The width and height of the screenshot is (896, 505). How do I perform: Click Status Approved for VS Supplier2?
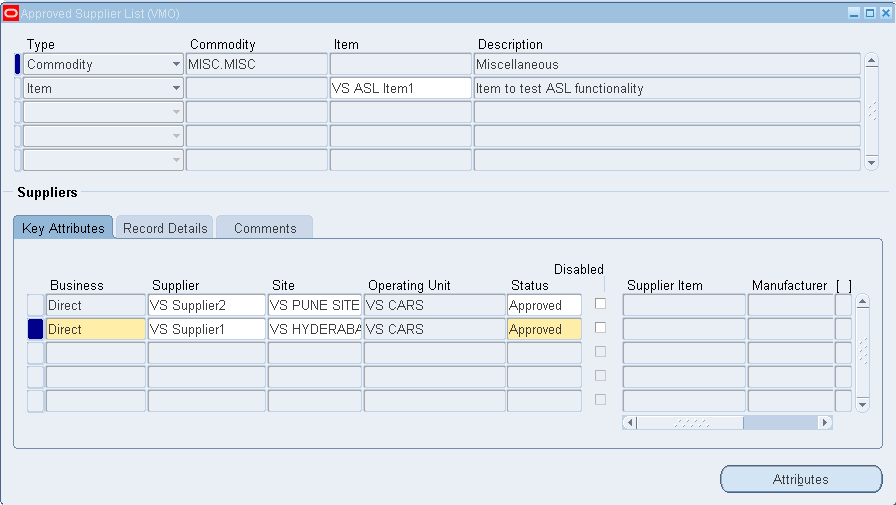(545, 306)
